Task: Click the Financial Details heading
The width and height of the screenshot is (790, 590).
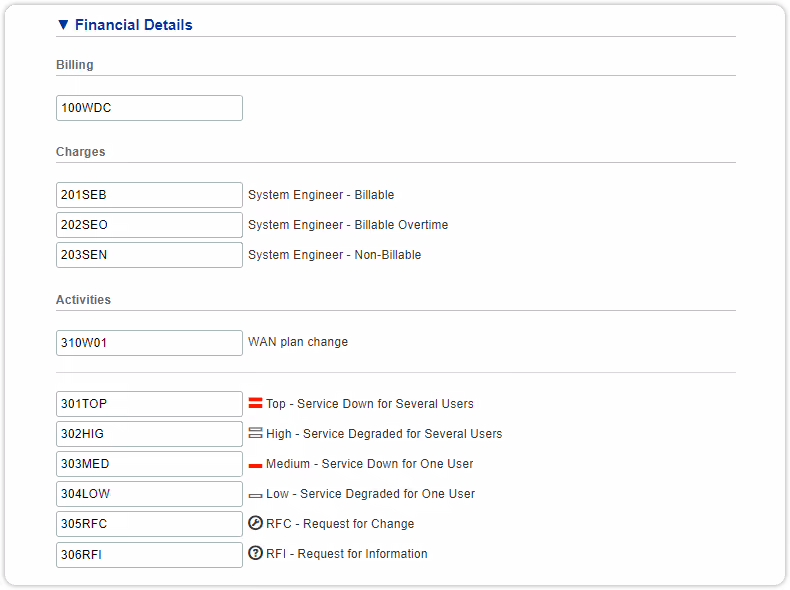Action: point(134,25)
